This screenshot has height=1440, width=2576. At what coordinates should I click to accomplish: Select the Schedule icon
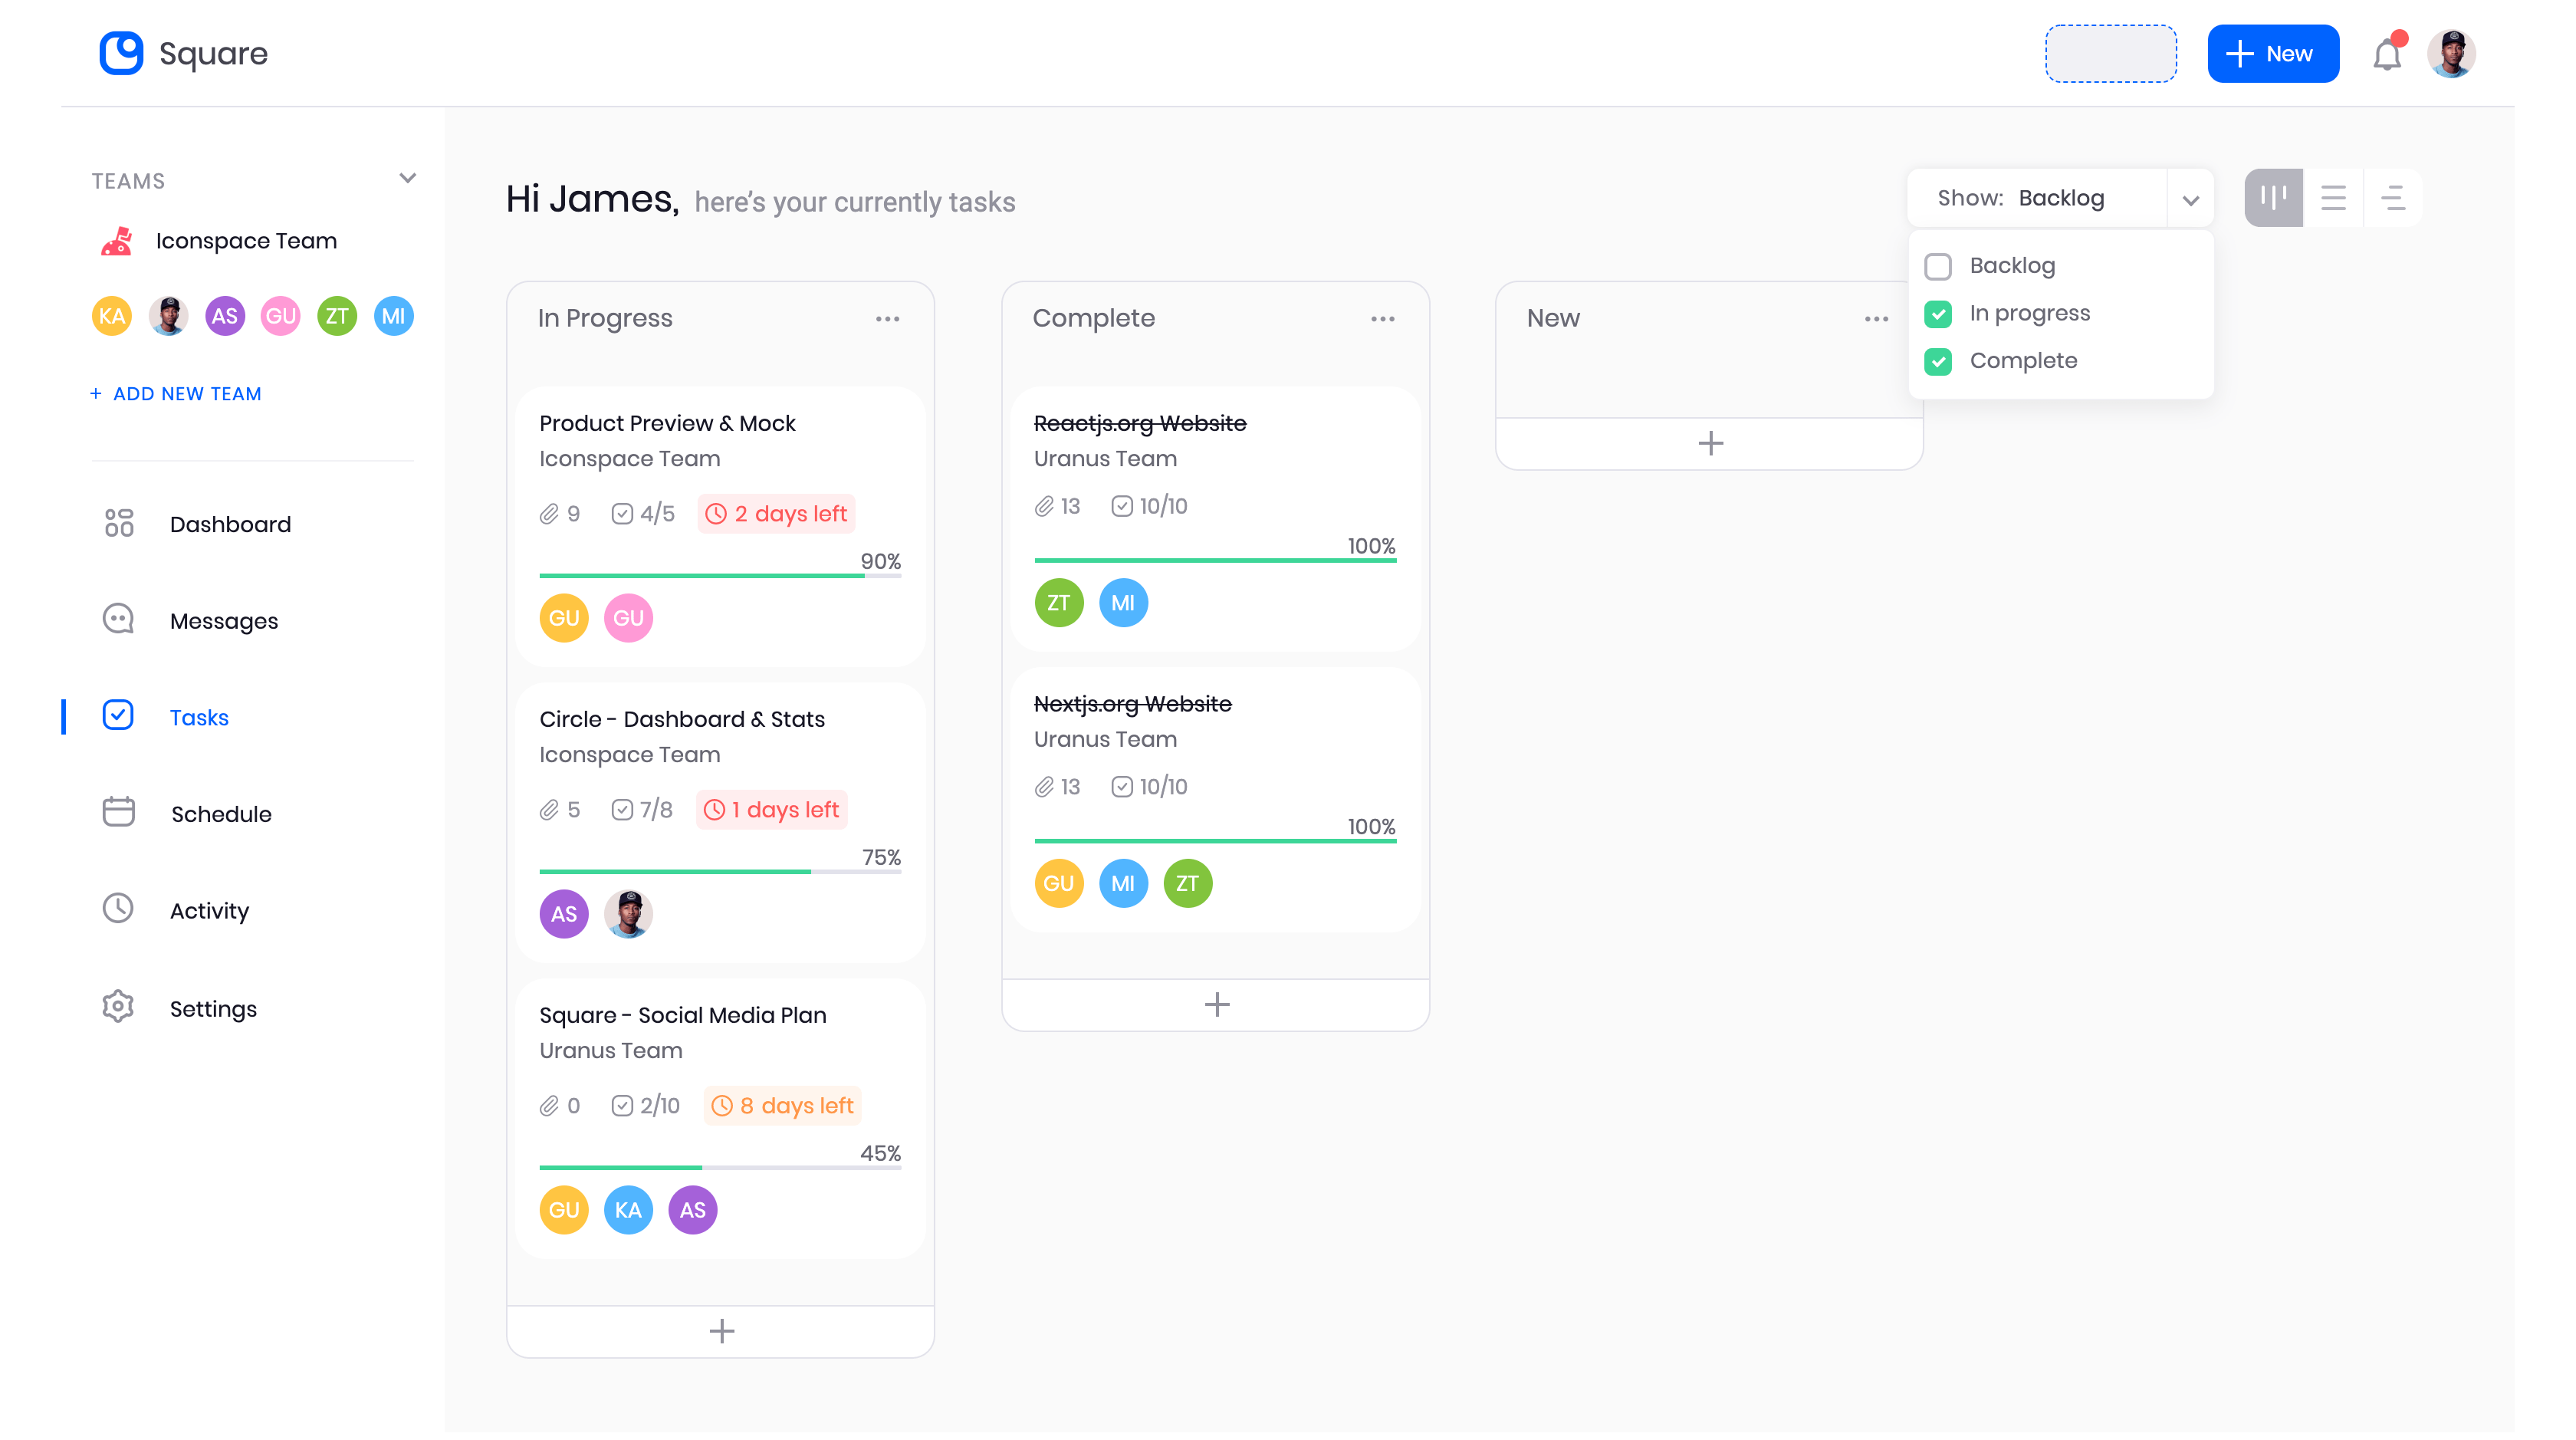coord(118,813)
